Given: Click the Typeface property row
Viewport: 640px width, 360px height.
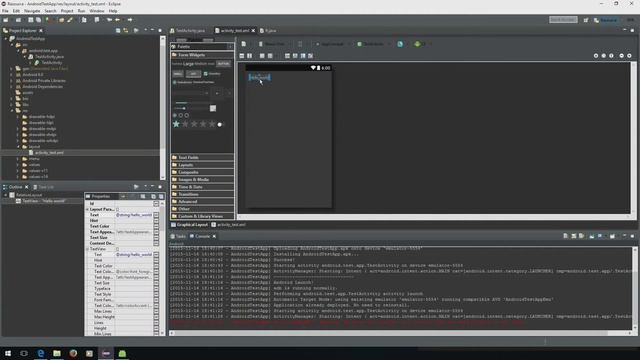Looking at the screenshot, I should coord(122,289).
